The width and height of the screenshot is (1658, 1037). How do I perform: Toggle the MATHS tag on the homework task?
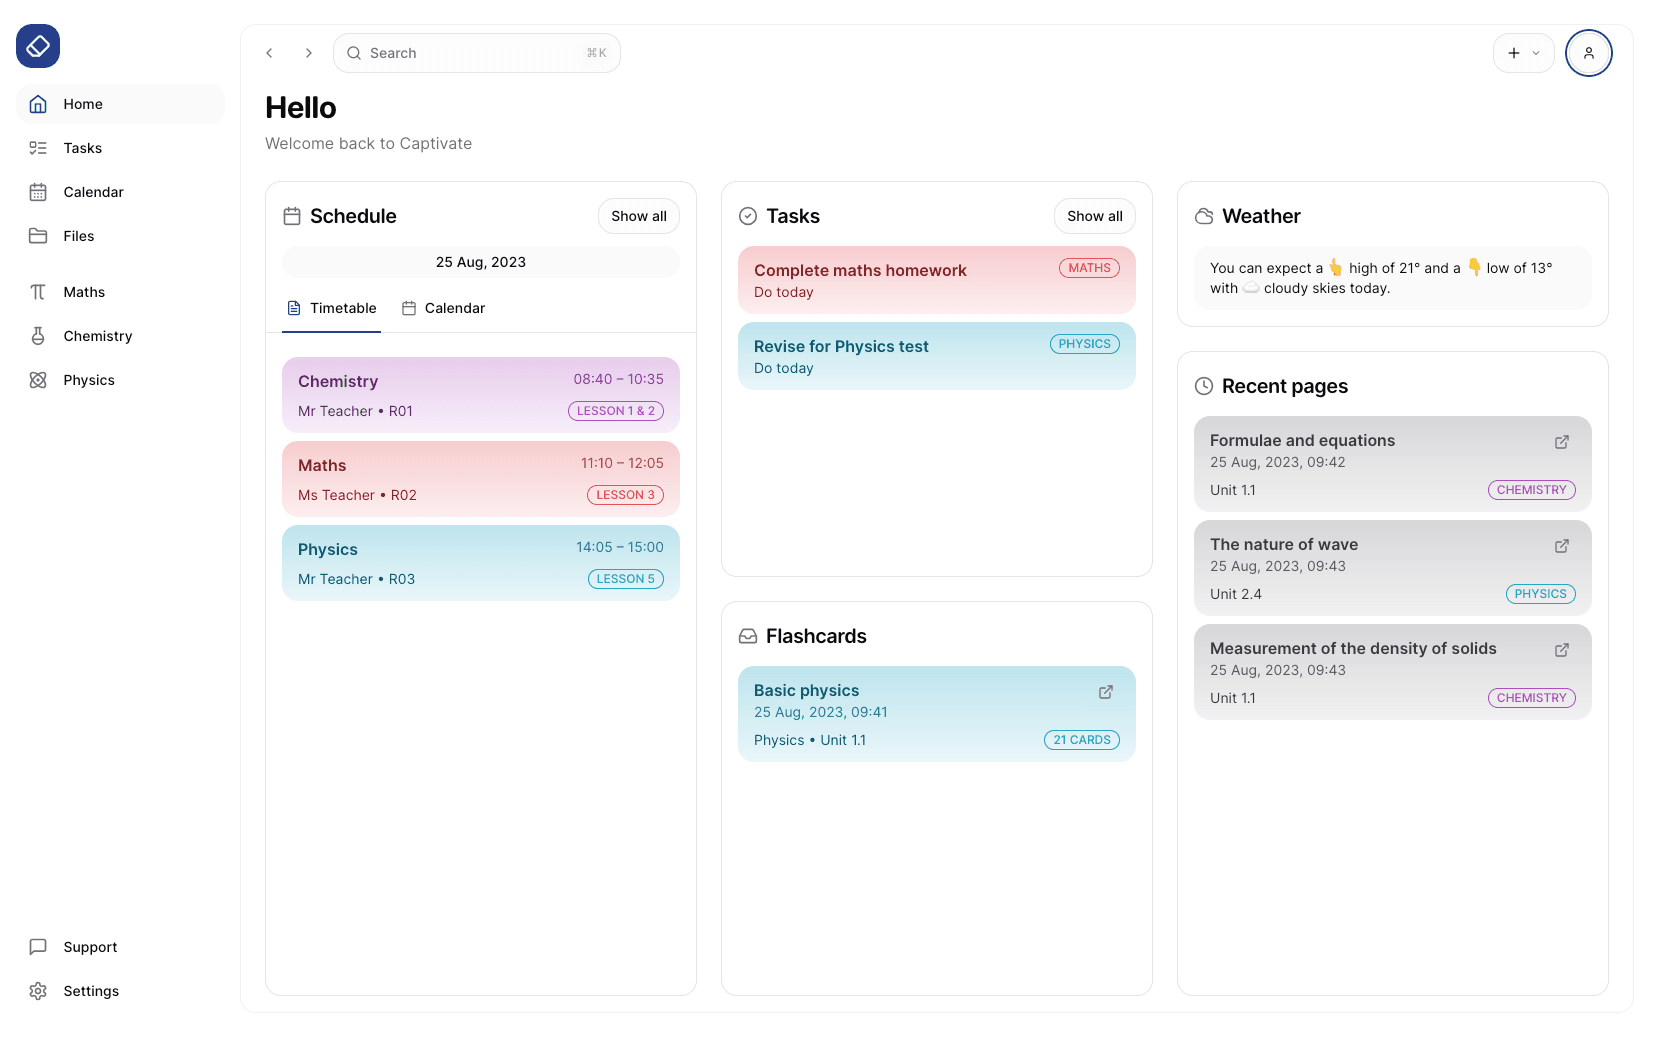pos(1089,267)
